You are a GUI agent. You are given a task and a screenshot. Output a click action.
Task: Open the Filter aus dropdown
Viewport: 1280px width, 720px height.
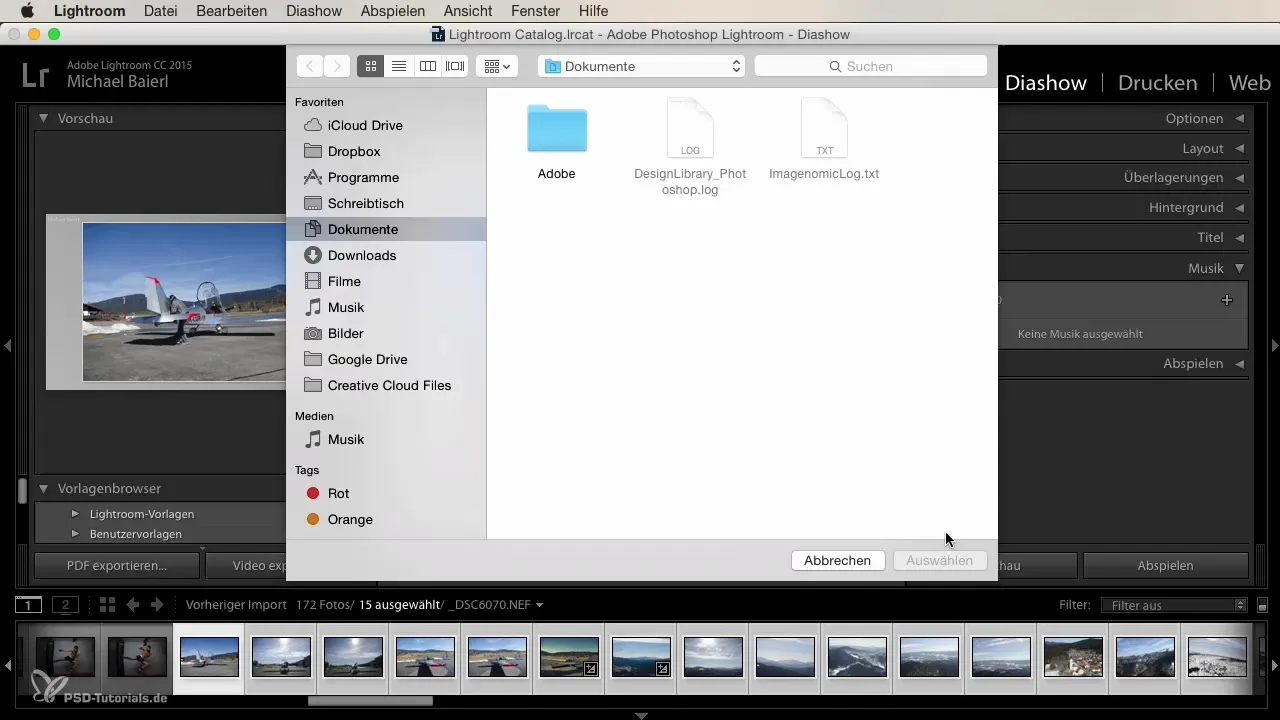pyautogui.click(x=1173, y=605)
